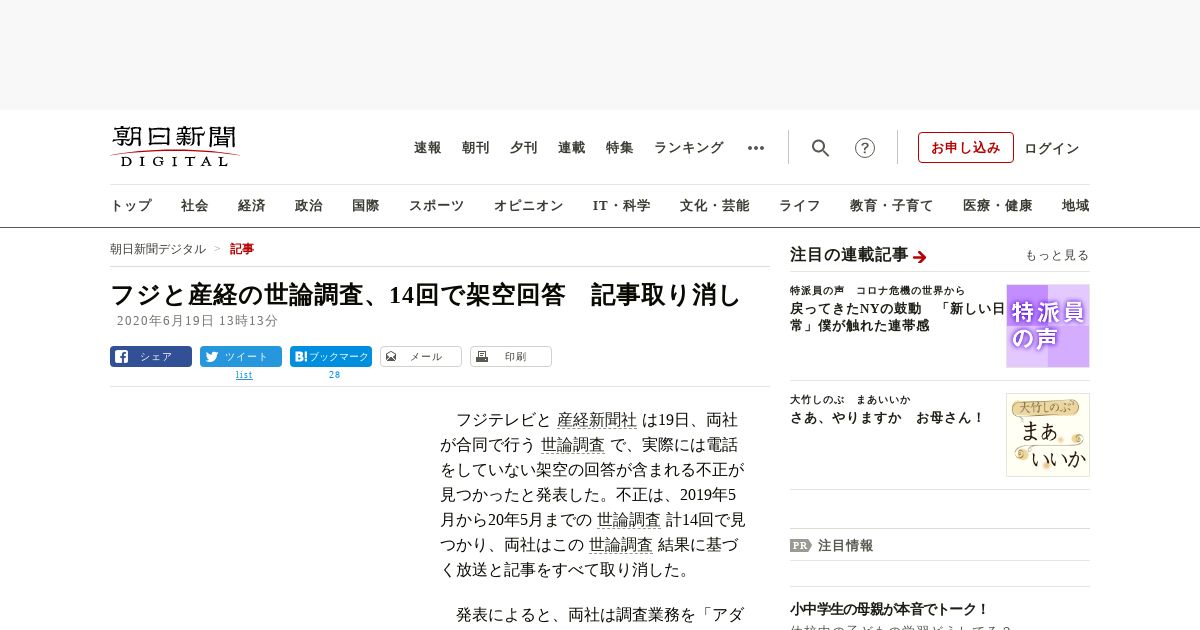The width and height of the screenshot is (1200, 630).
Task: Go to 国際 section
Action: pos(366,206)
